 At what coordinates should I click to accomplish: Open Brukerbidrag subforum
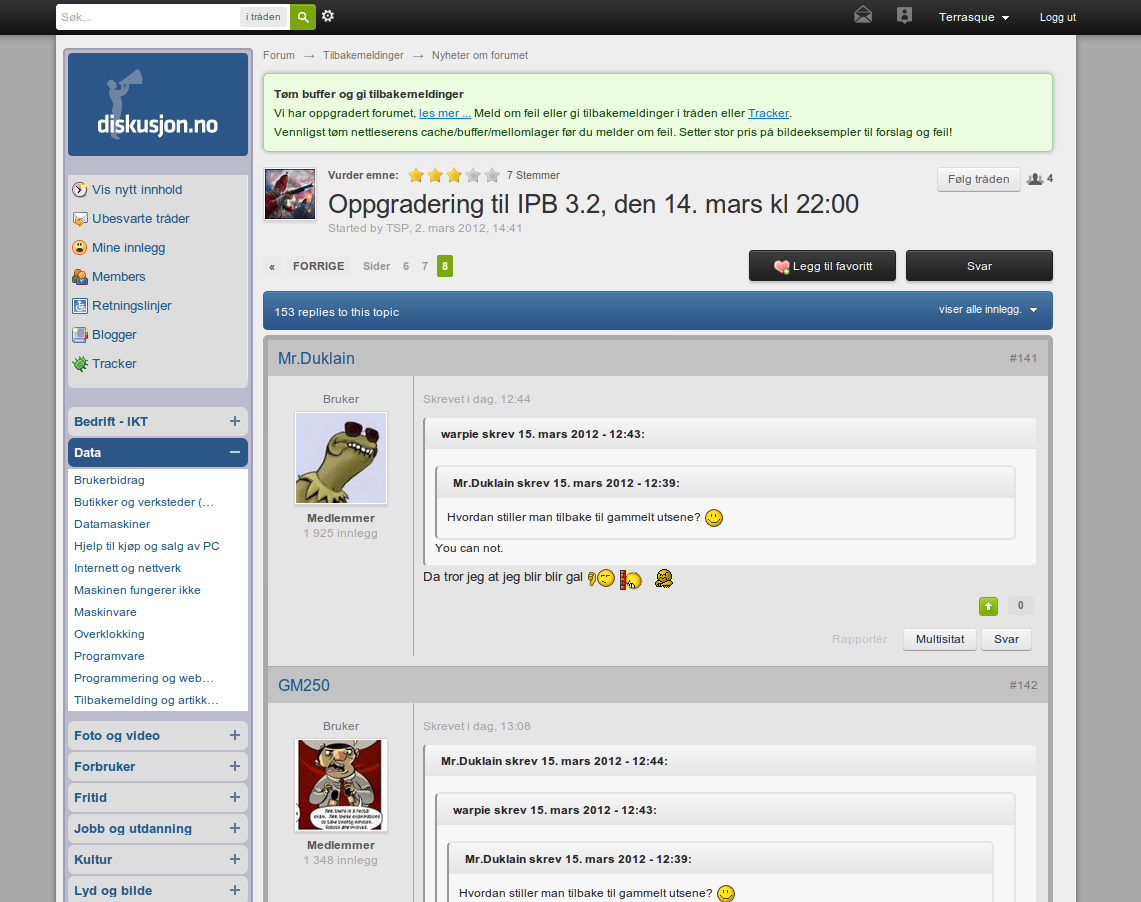pyautogui.click(x=109, y=480)
